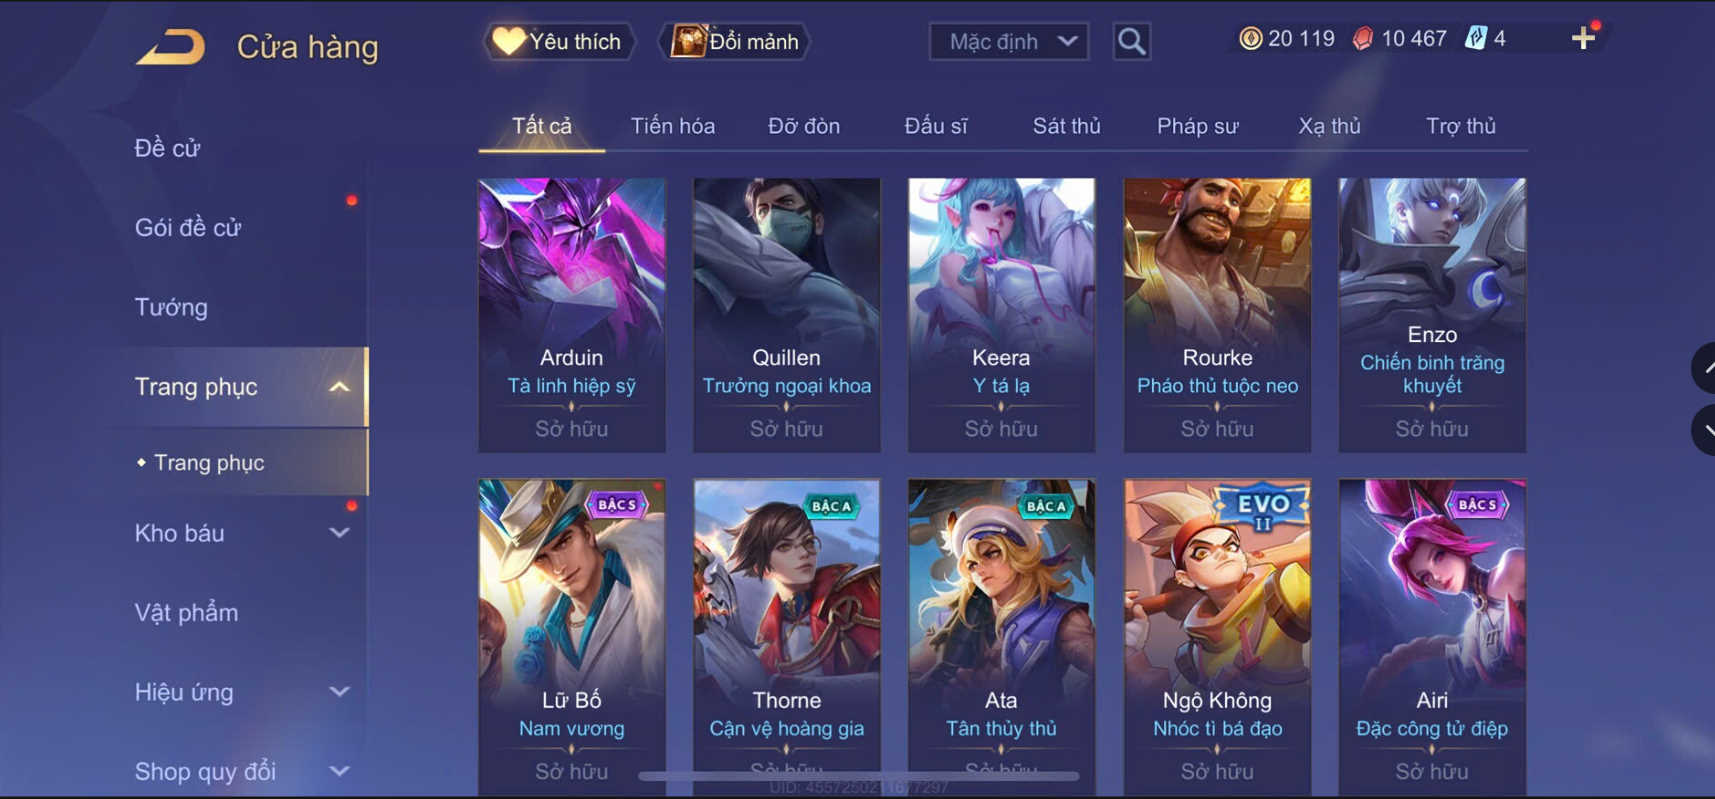Expand the Shop quy đổi section
This screenshot has height=799, width=1715.
pyautogui.click(x=340, y=771)
